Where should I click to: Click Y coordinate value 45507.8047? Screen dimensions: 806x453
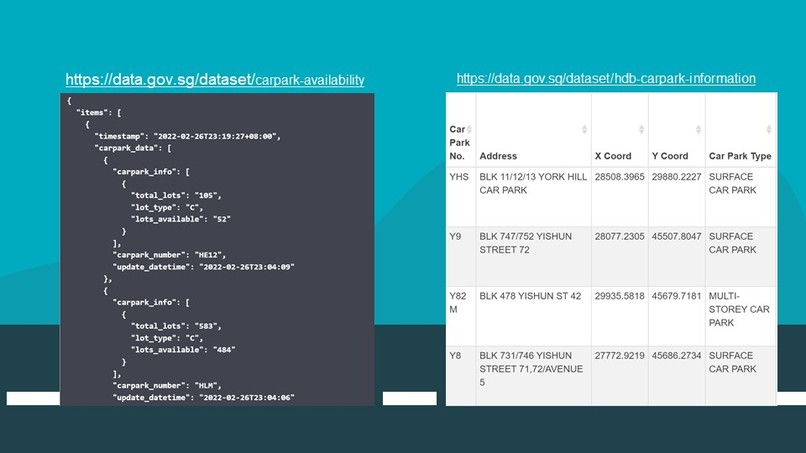point(676,237)
